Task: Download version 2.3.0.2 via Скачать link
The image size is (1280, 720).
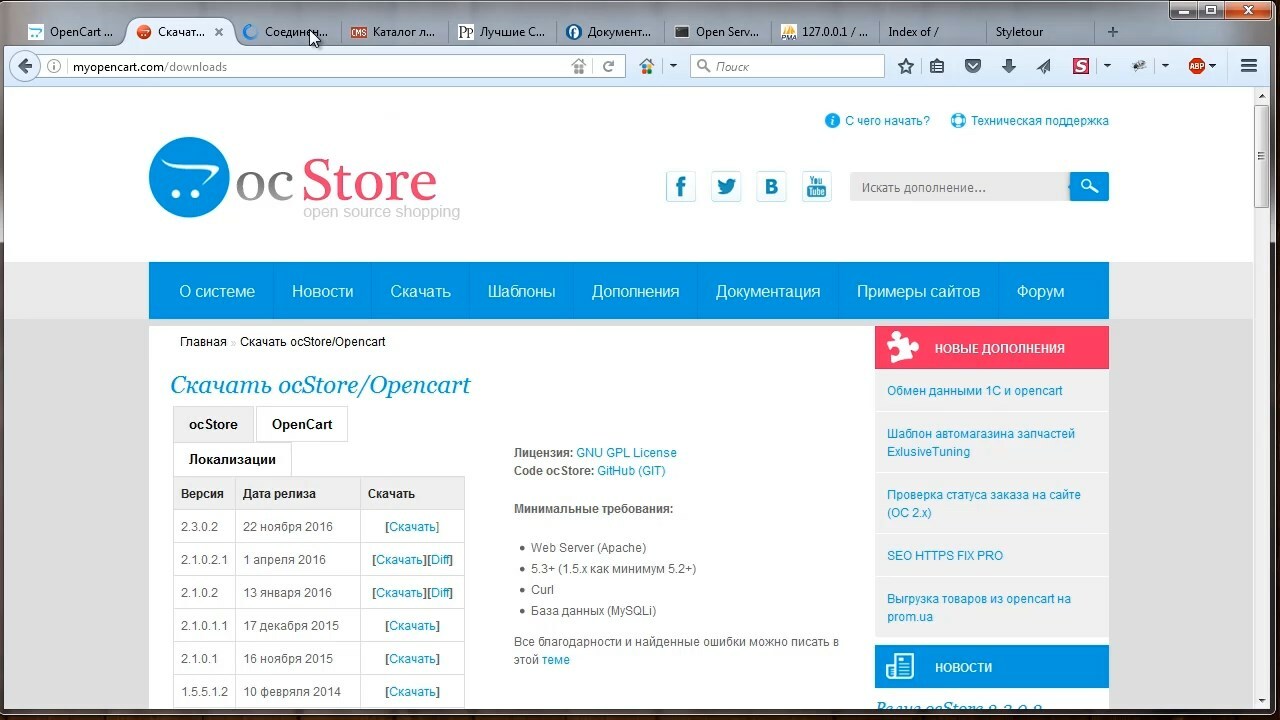Action: (412, 527)
